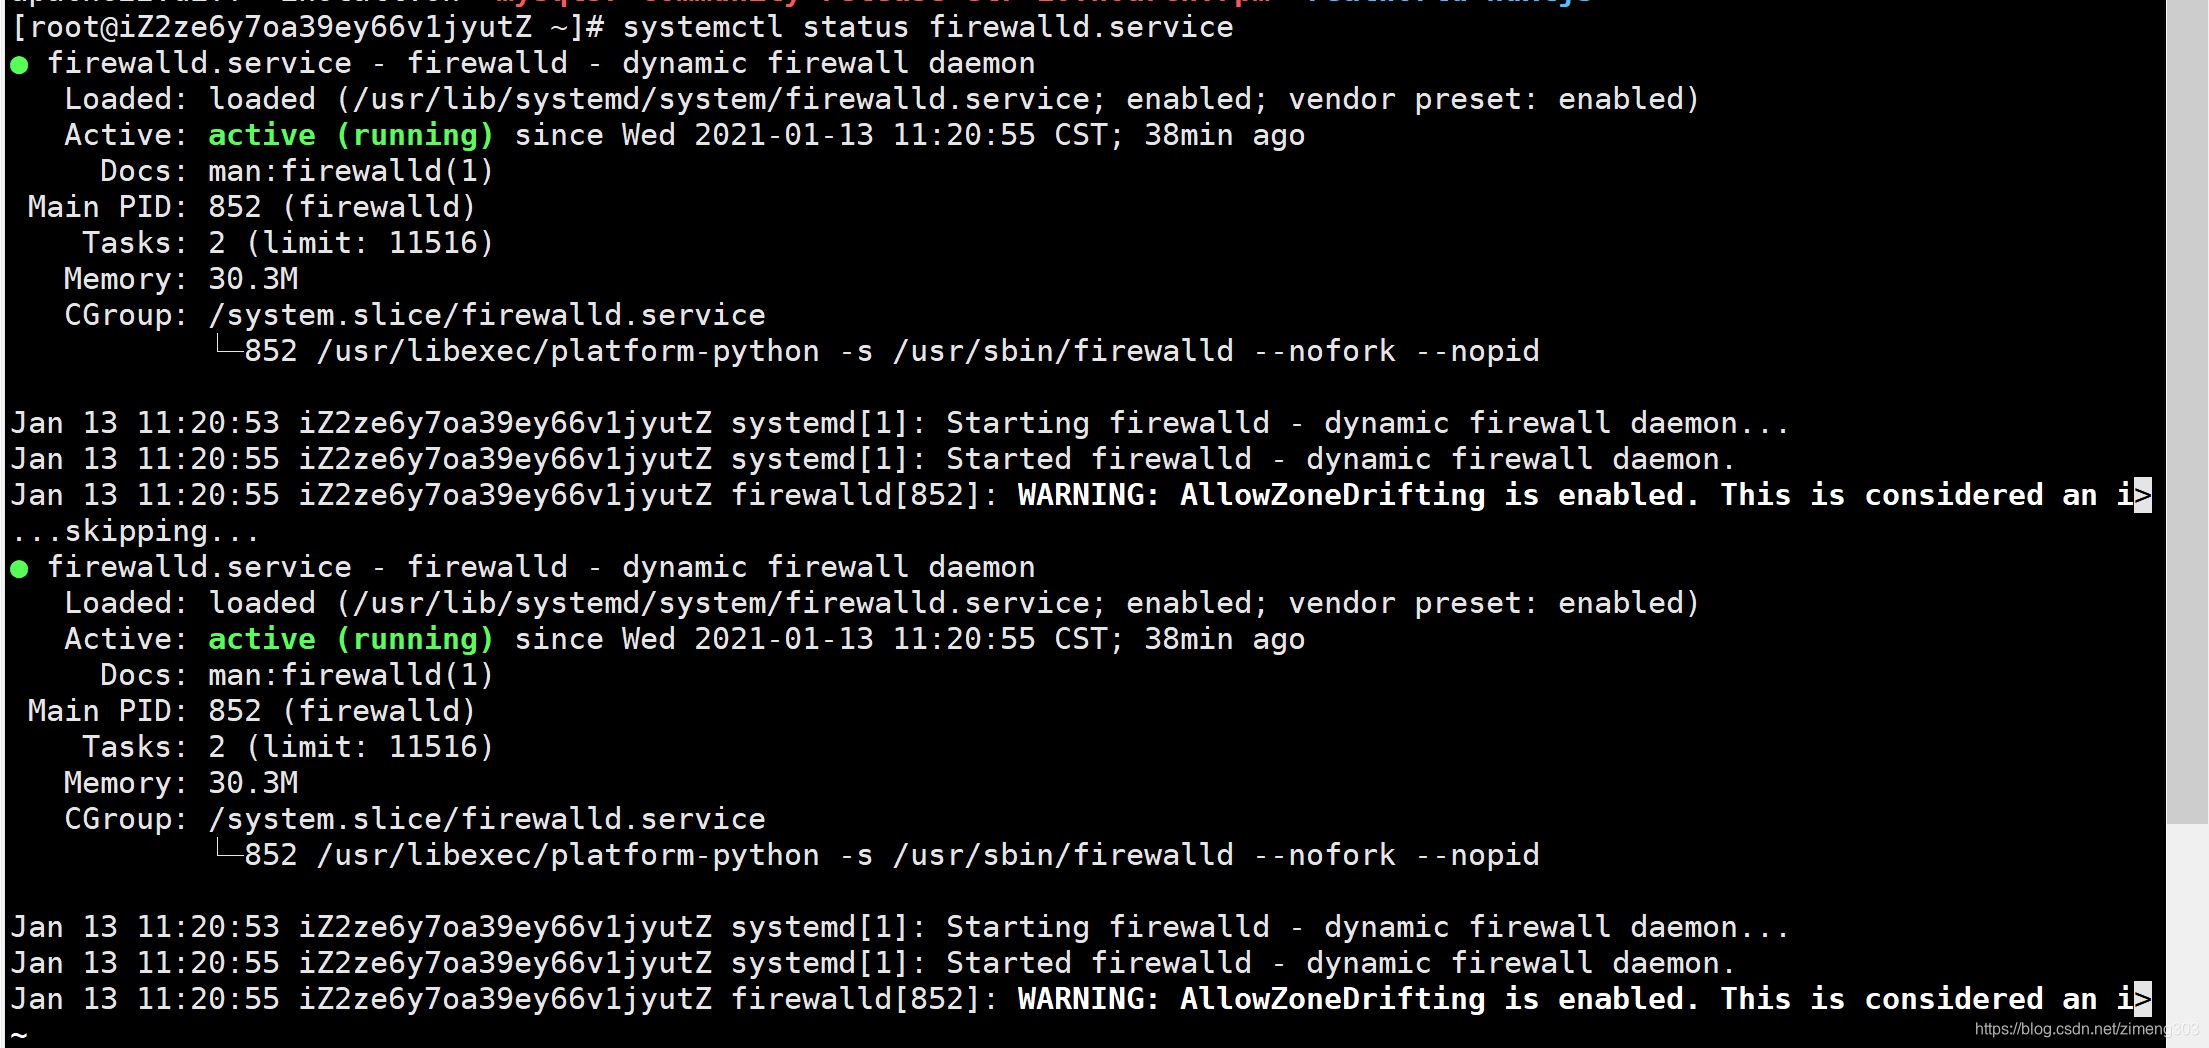Click the systemctl status firewalld.service command text
This screenshot has height=1048, width=2209.
pyautogui.click(x=928, y=27)
